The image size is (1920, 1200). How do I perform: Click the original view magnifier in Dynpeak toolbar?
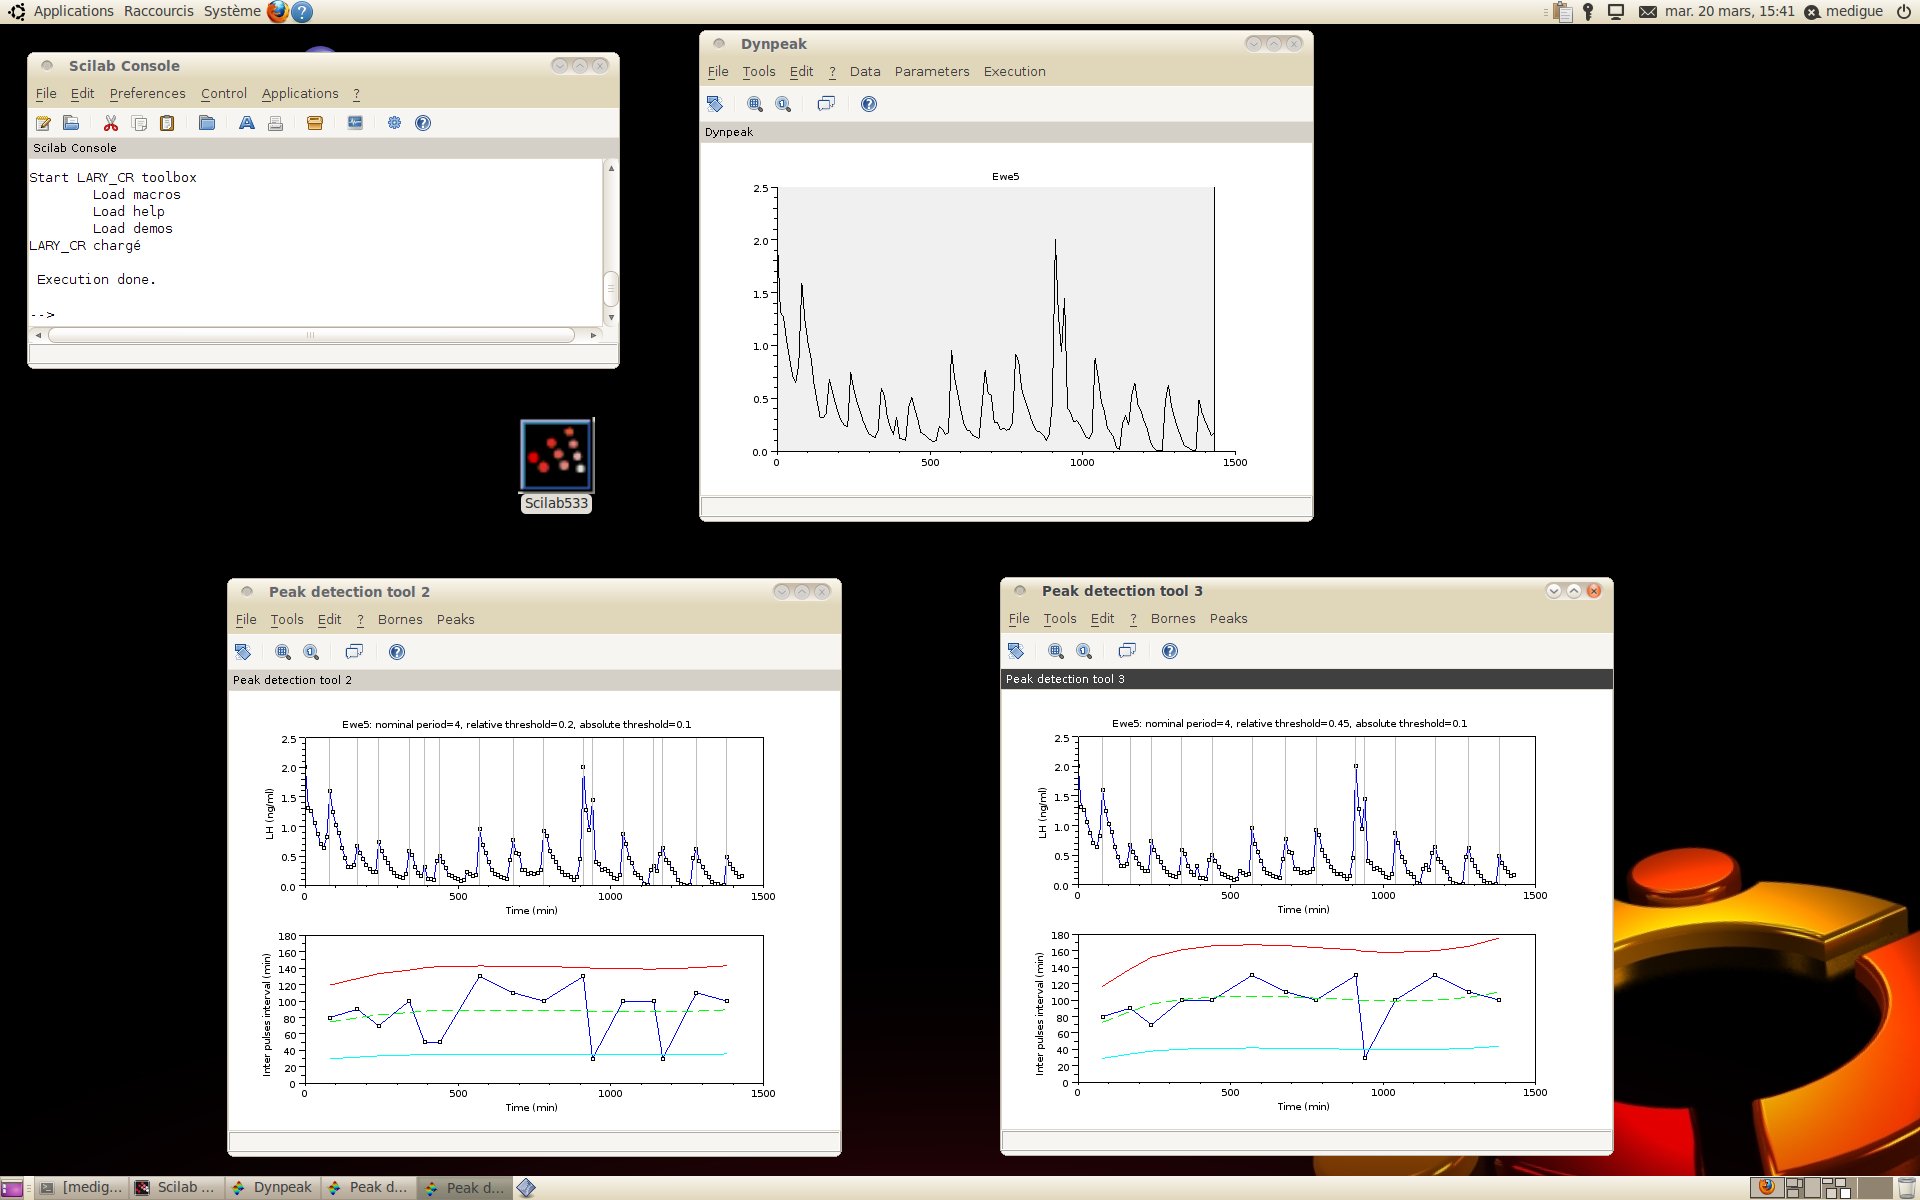(x=783, y=104)
